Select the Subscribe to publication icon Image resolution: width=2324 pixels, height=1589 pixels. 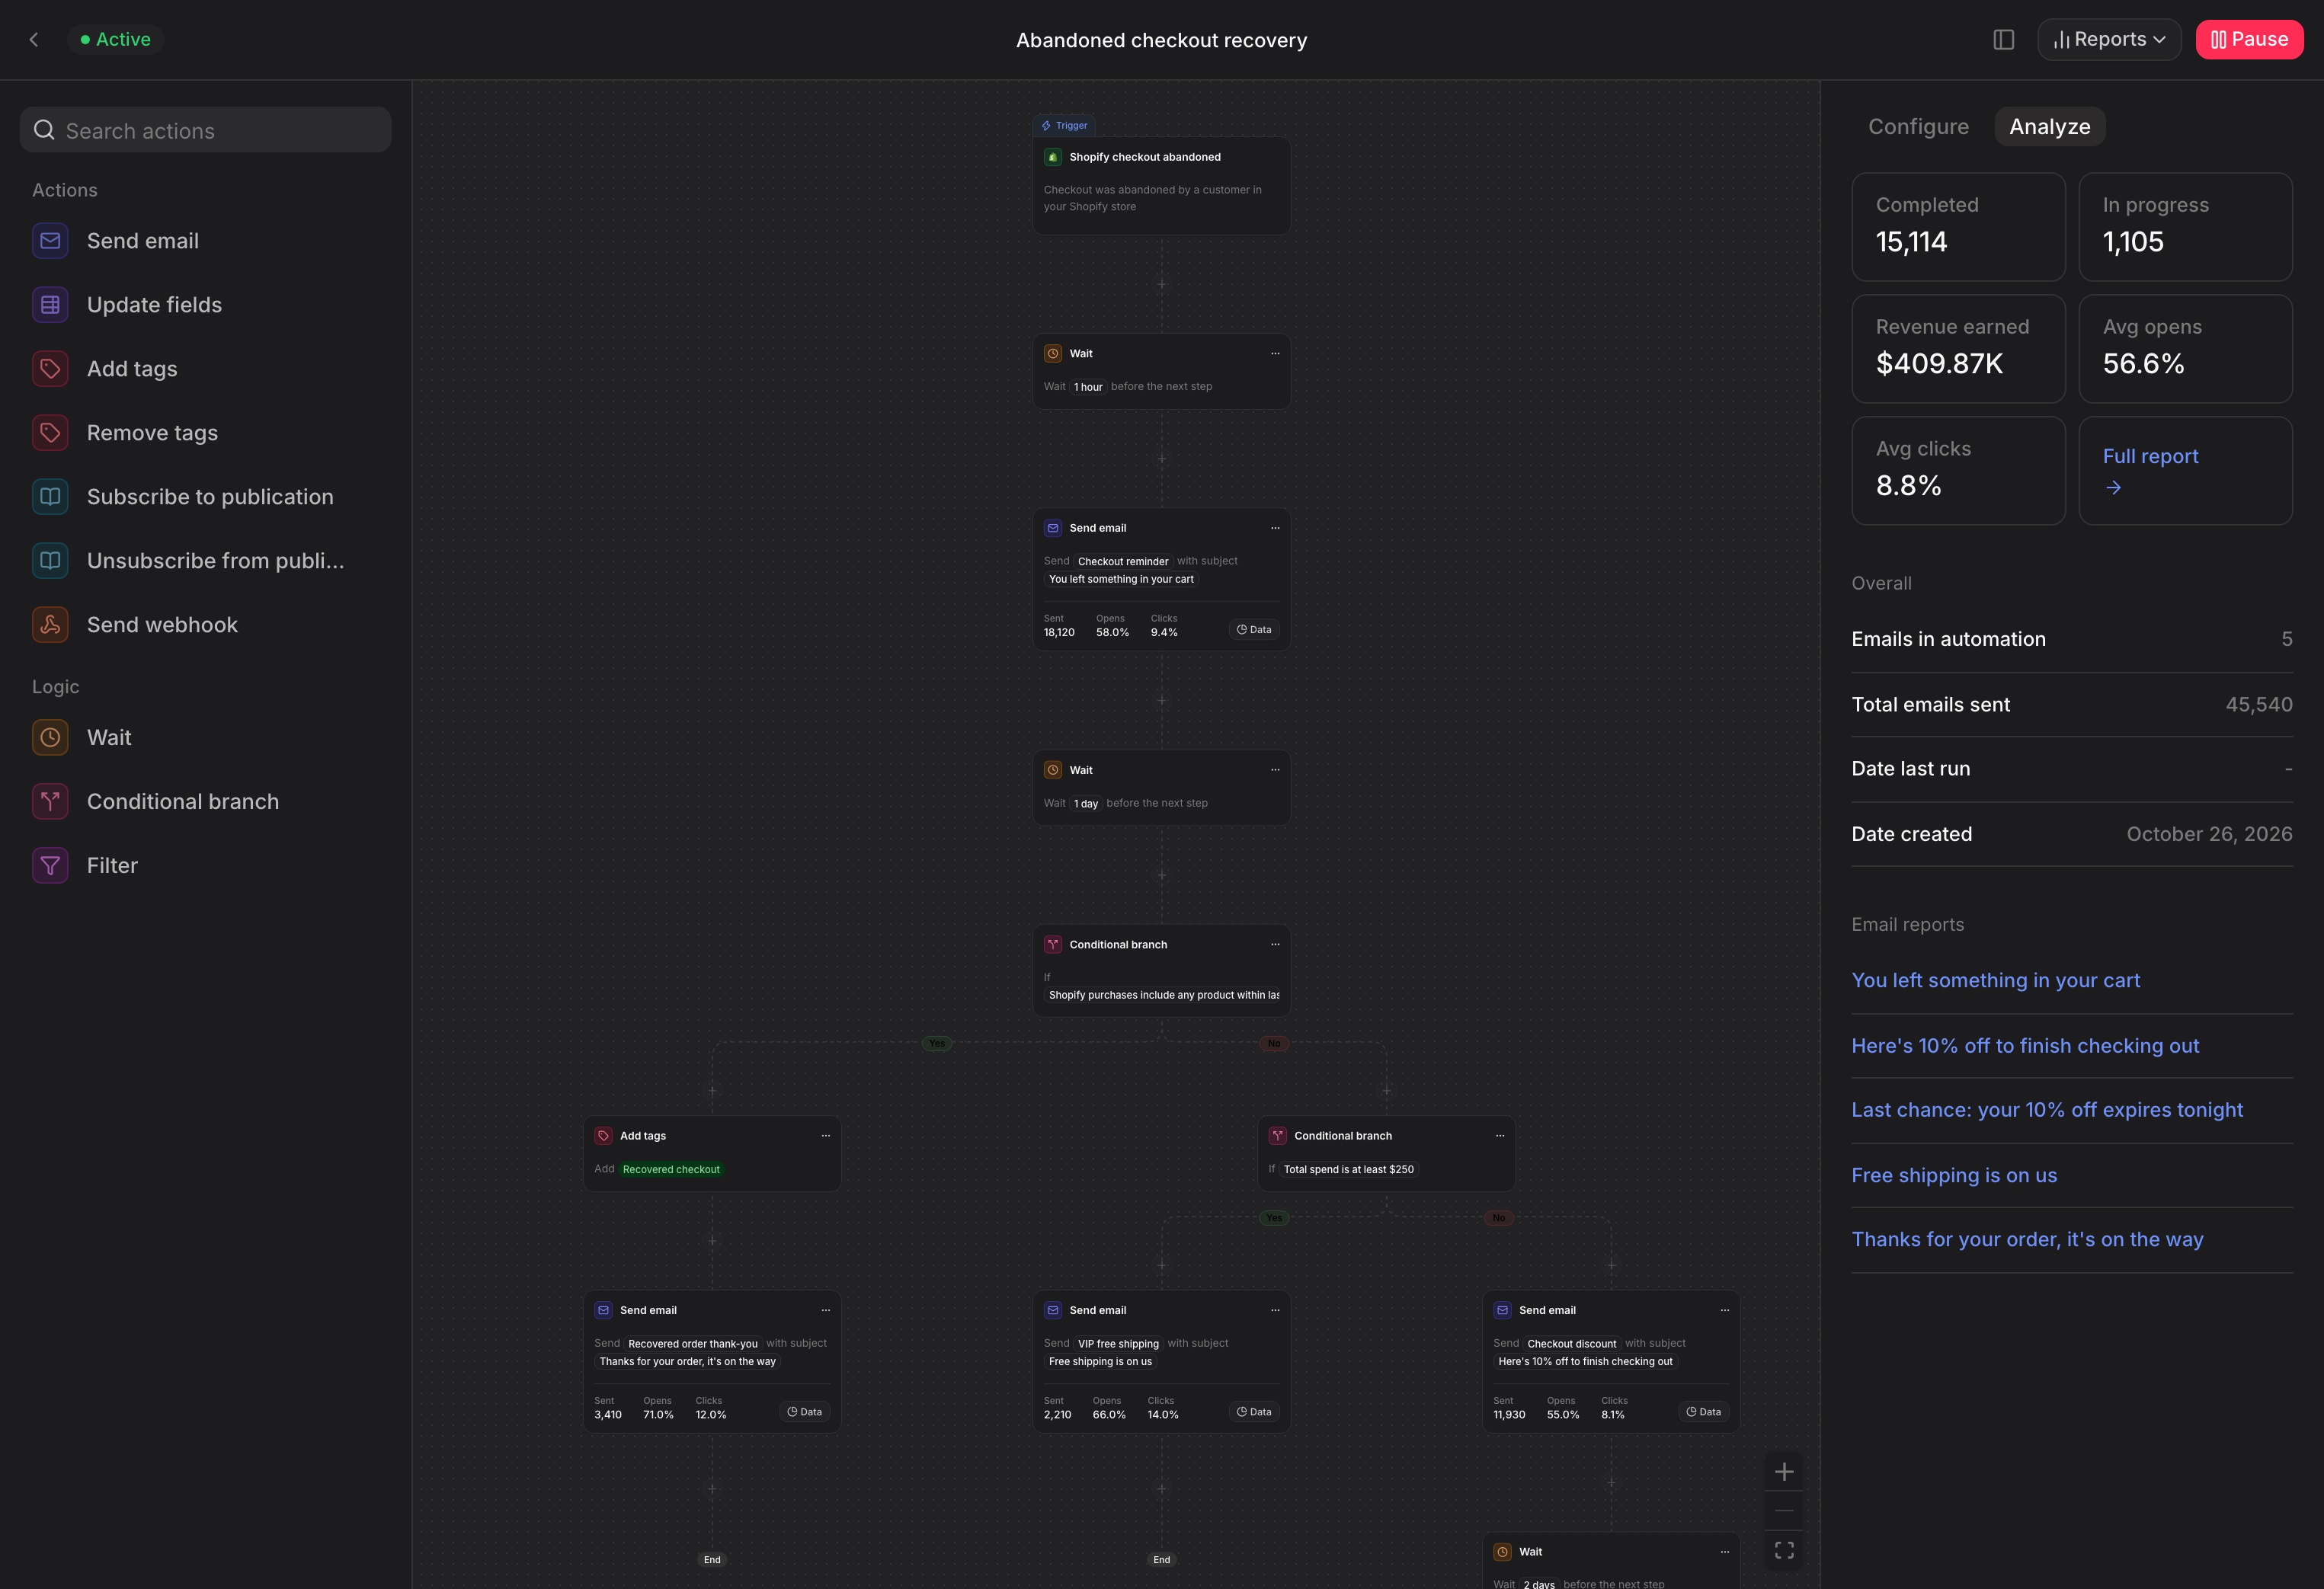pos(50,497)
